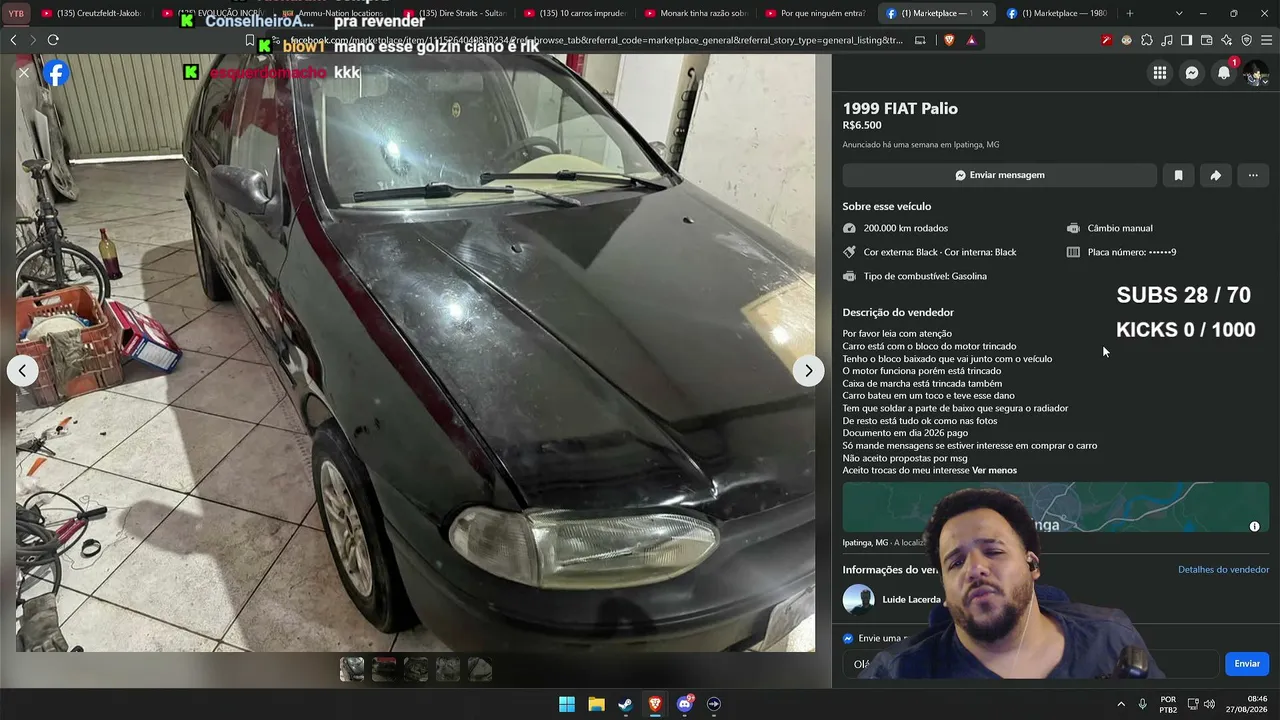
Task: Reload the current page
Action: (53, 40)
